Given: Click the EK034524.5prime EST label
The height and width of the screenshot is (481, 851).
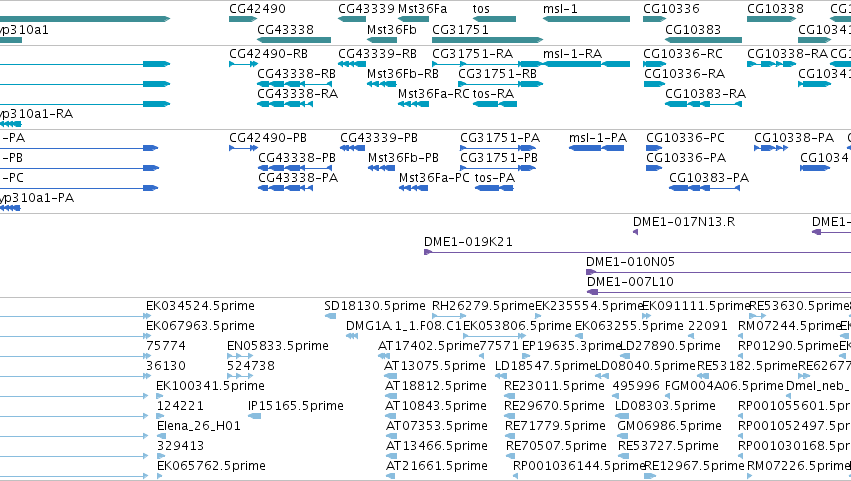Looking at the screenshot, I should point(200,306).
